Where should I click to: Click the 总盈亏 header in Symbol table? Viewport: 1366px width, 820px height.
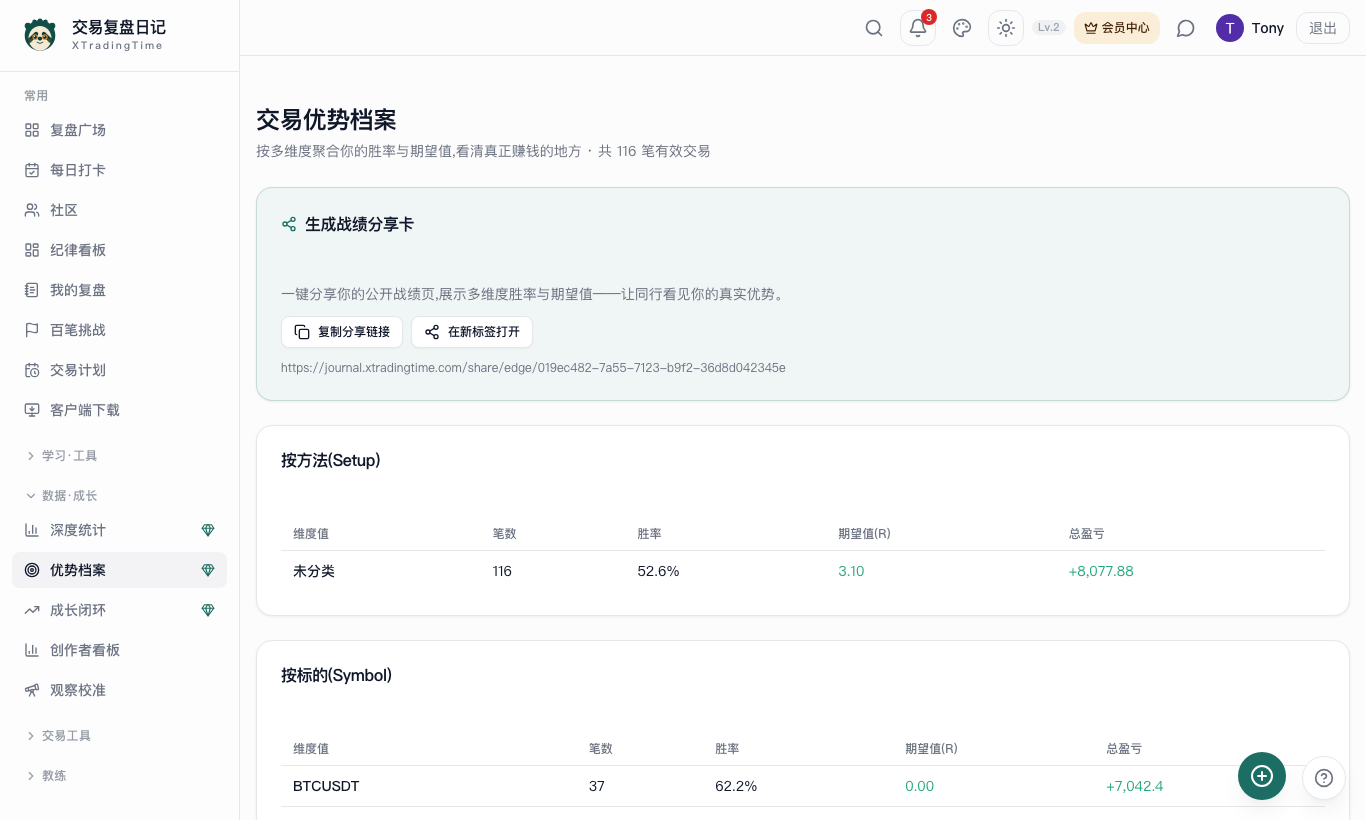[x=1124, y=749]
